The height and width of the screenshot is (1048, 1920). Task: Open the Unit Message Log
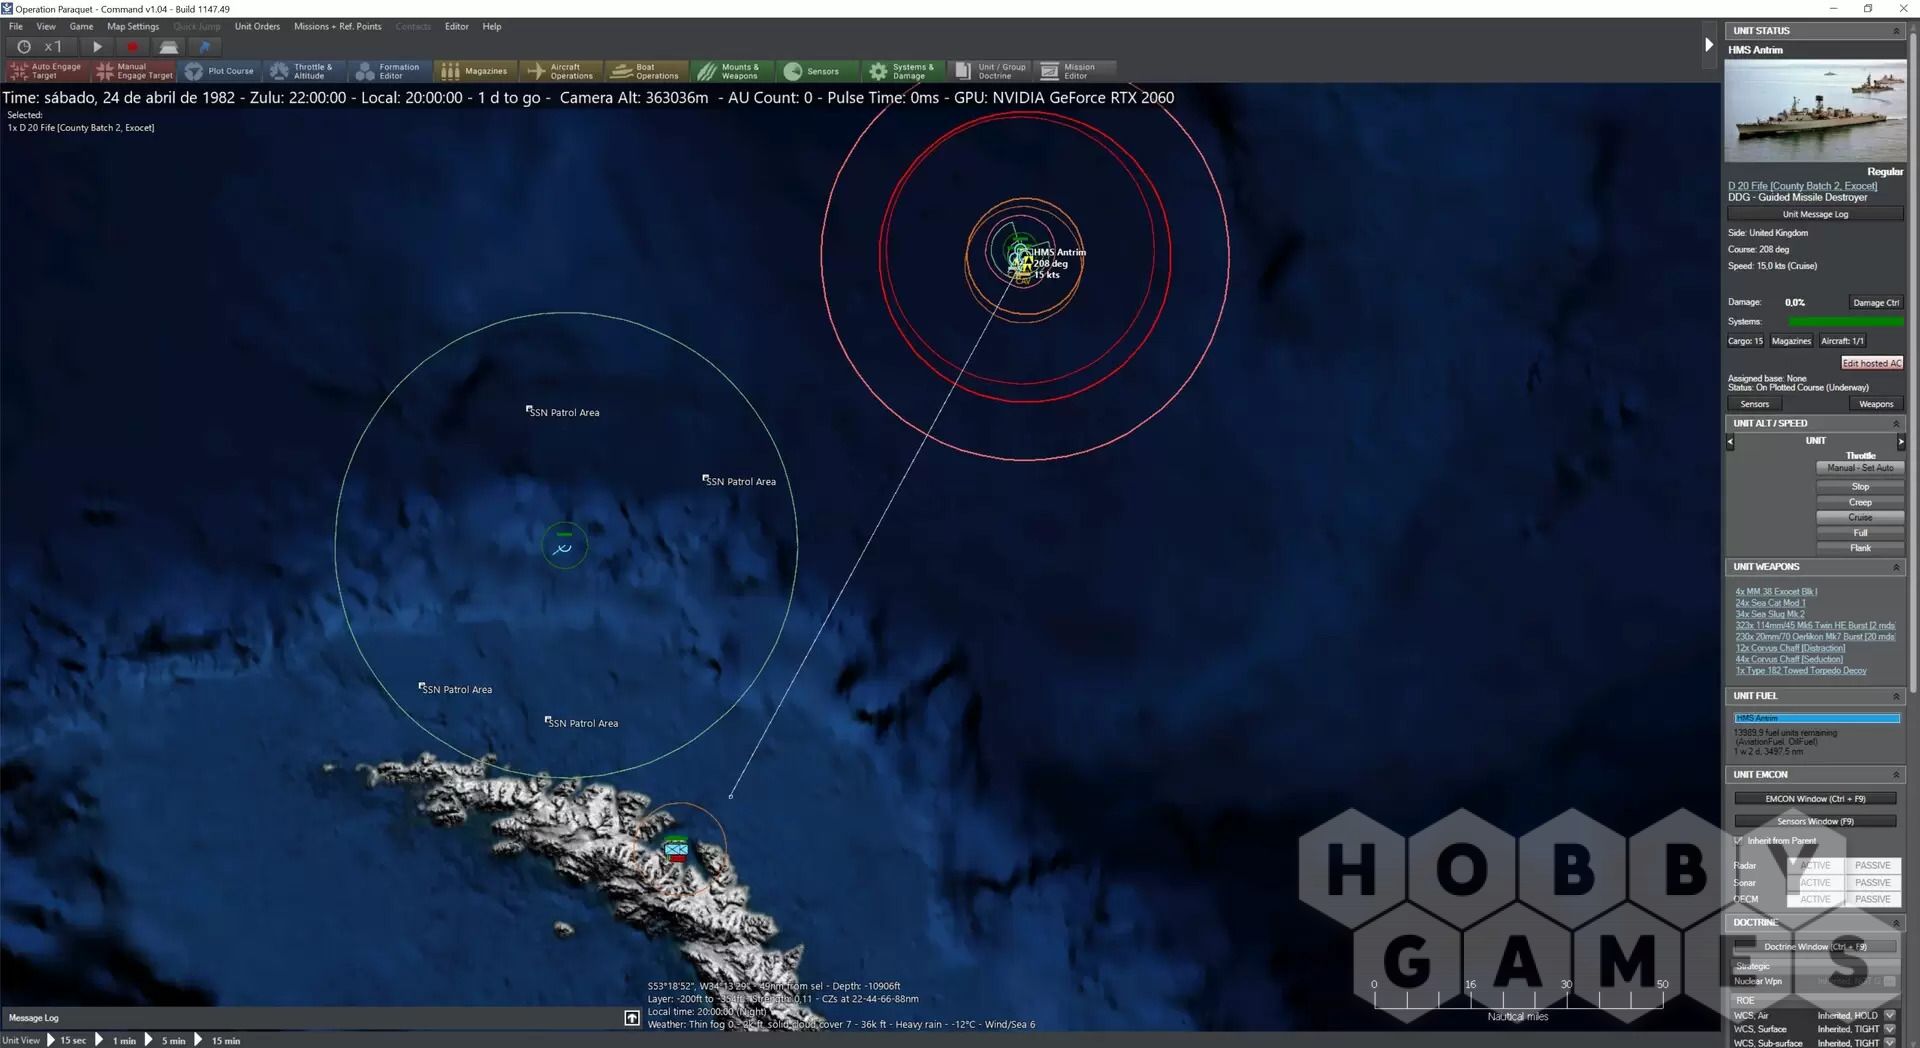[x=1815, y=214]
